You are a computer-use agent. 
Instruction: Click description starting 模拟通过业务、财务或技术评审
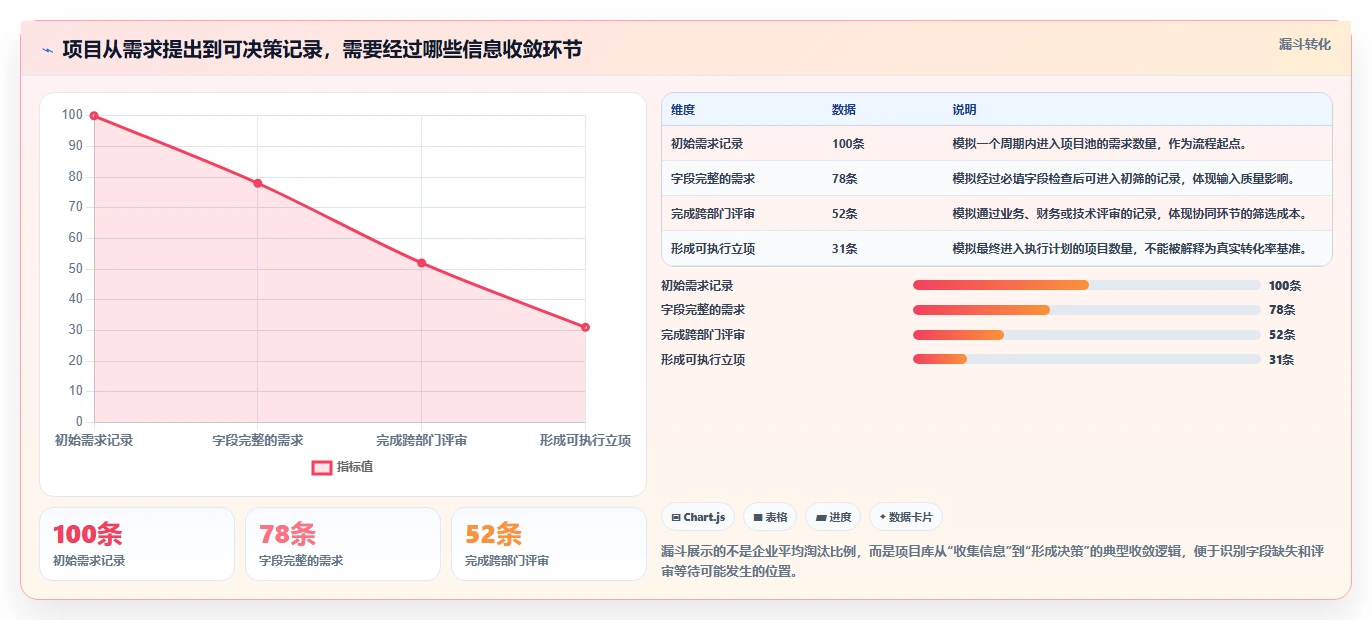click(x=1131, y=214)
